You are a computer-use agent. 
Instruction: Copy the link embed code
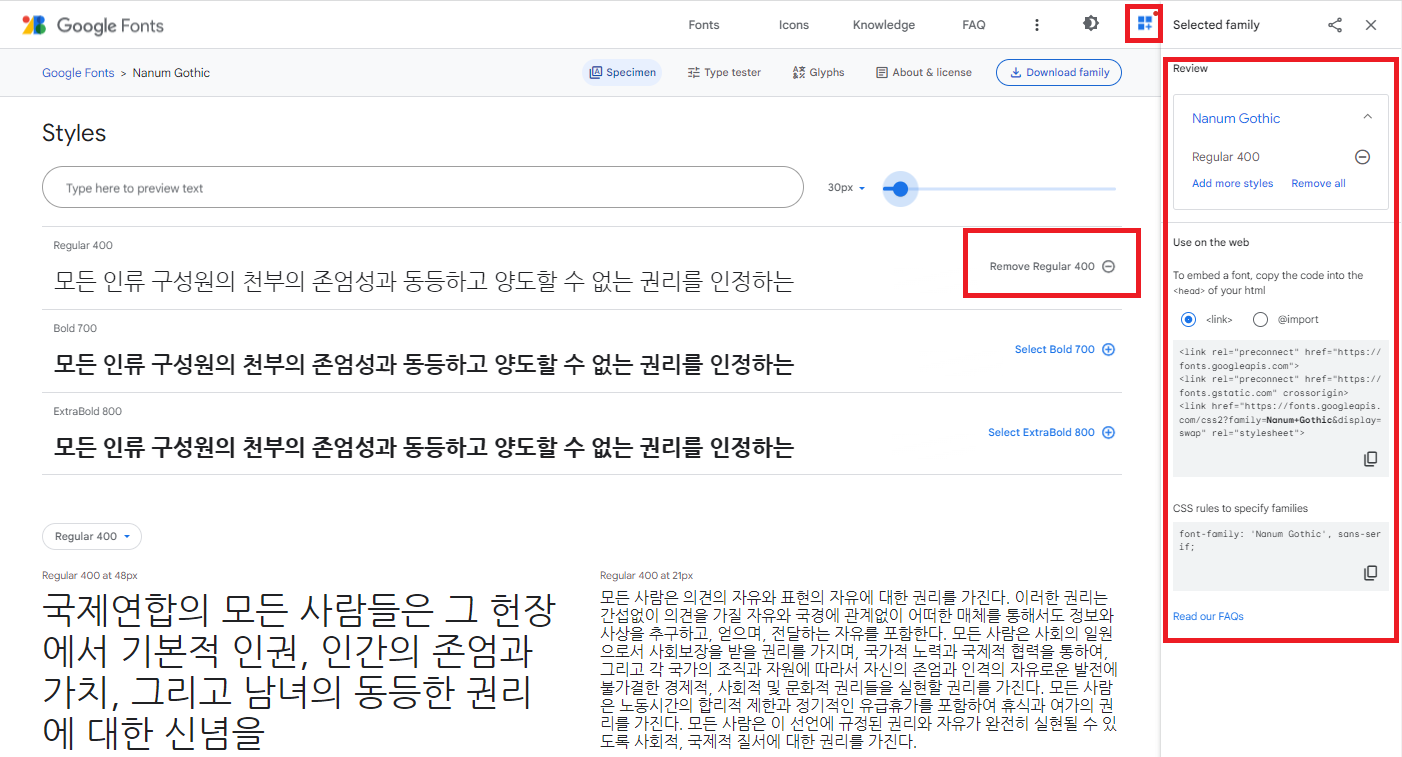tap(1371, 459)
